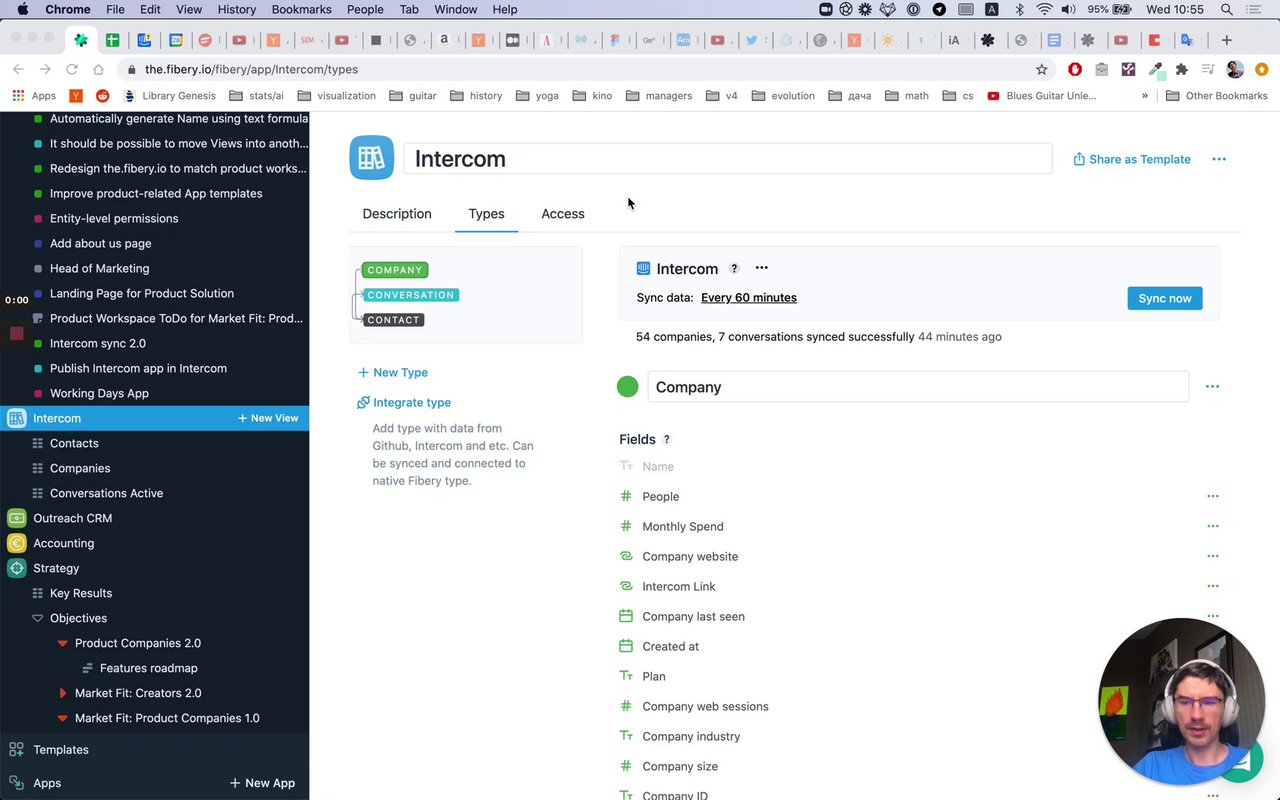Viewport: 1280px width, 800px height.
Task: Click the Outreach CRM app icon in sidebar
Action: coord(16,518)
